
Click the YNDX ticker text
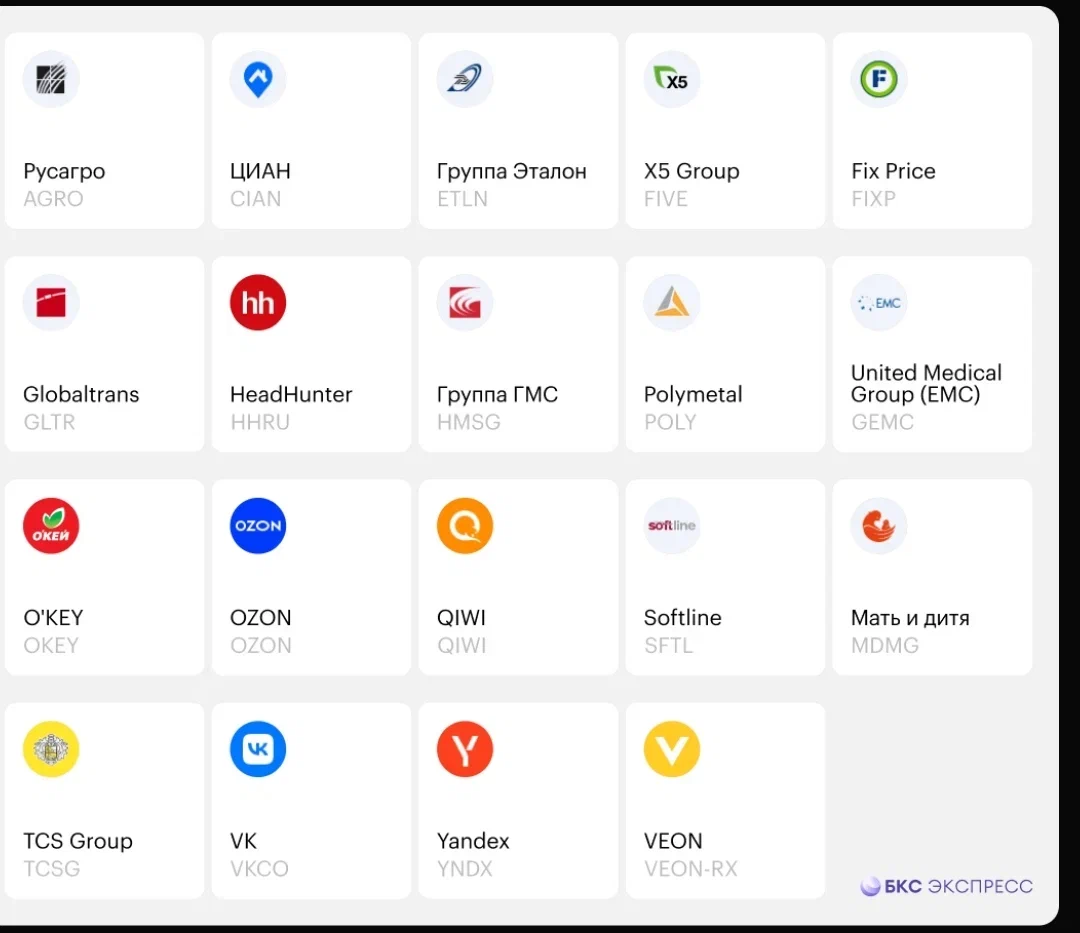[464, 869]
